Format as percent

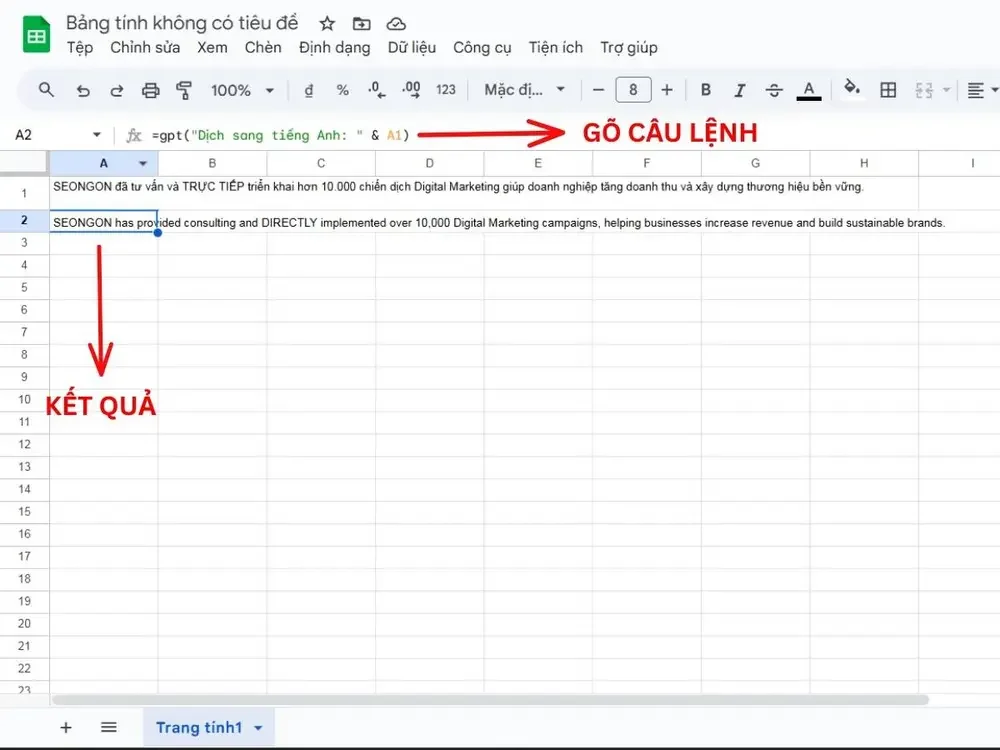click(x=342, y=91)
